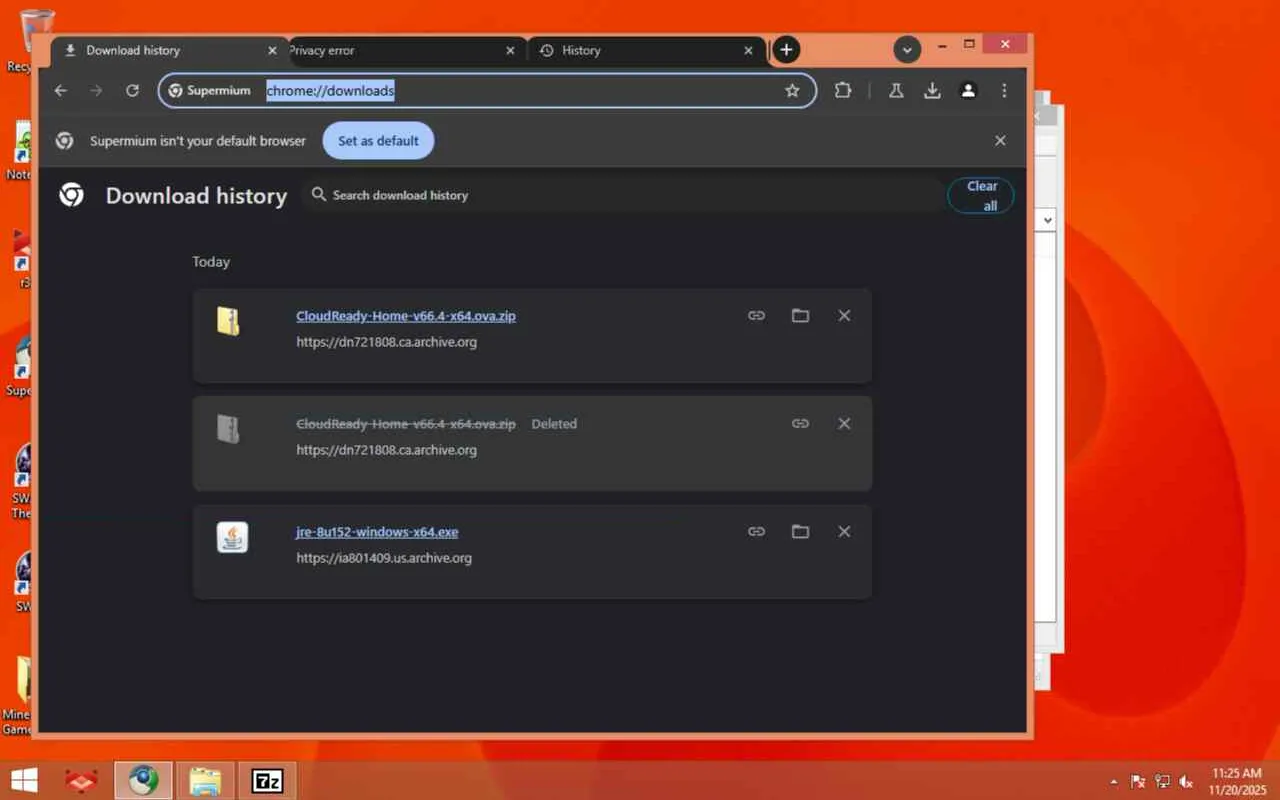Open the Action Center flag icon
1280x800 pixels.
pyautogui.click(x=1138, y=782)
